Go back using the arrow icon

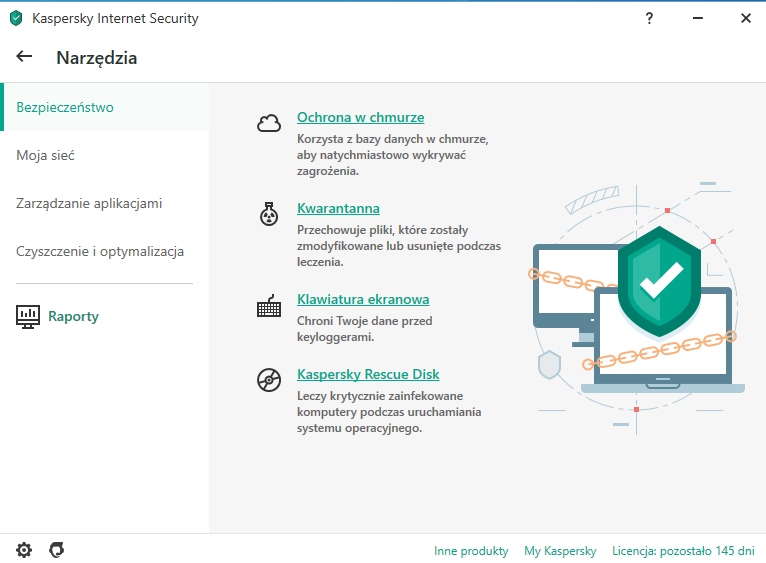tap(24, 57)
